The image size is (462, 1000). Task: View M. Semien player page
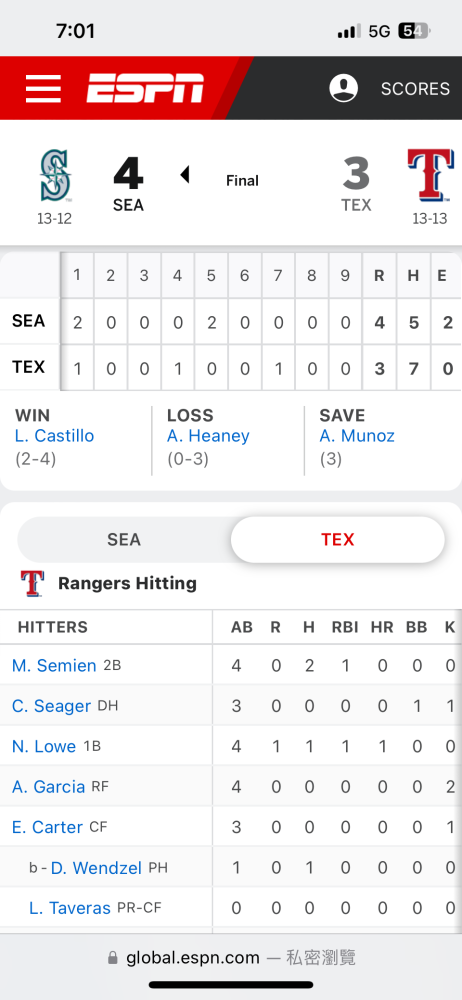[x=54, y=665]
